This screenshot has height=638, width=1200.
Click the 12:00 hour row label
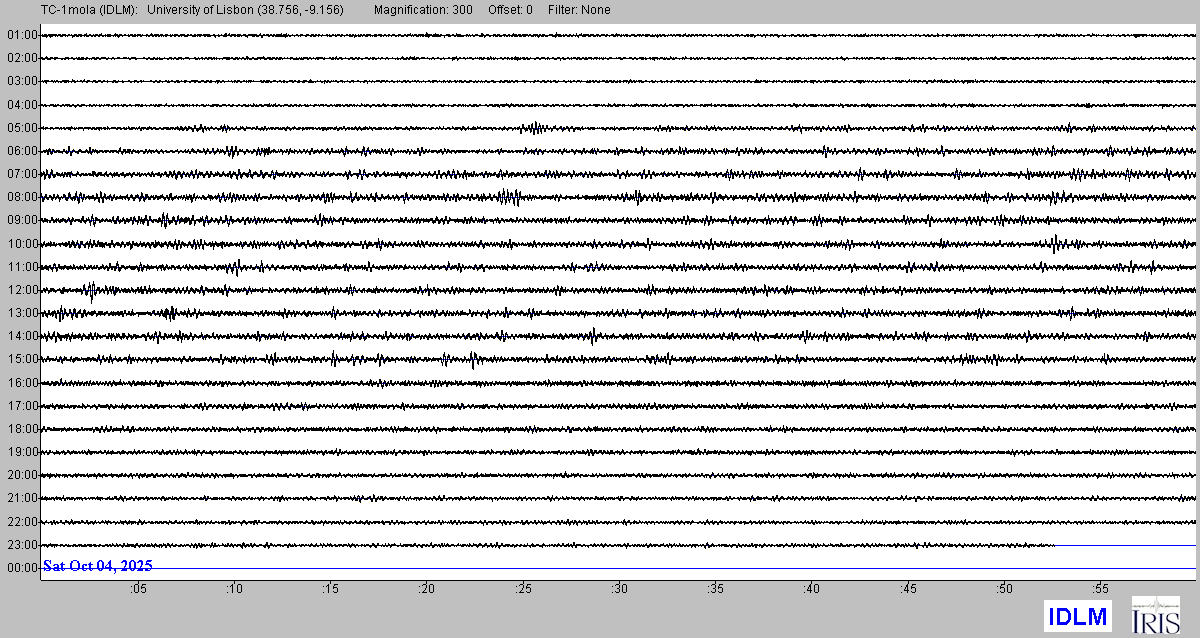pos(21,290)
